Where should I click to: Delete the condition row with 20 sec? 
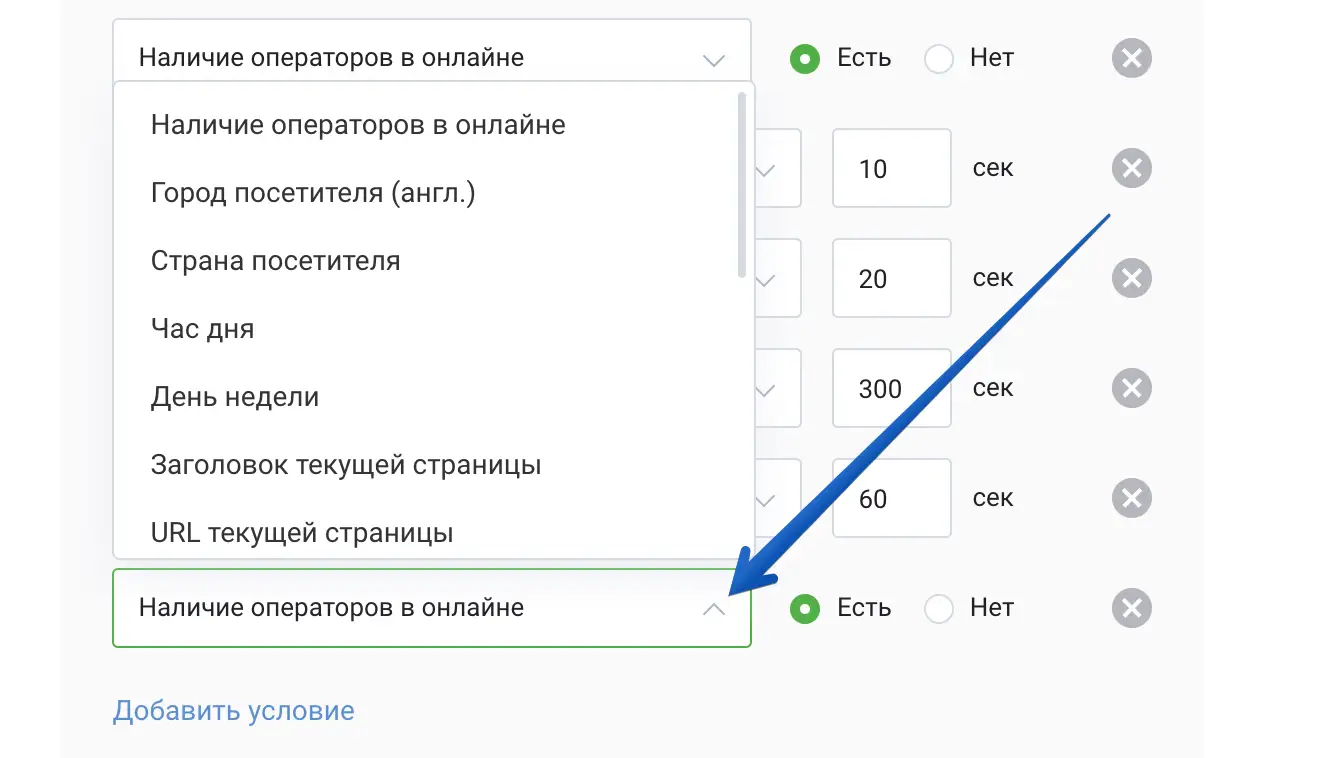(1131, 278)
